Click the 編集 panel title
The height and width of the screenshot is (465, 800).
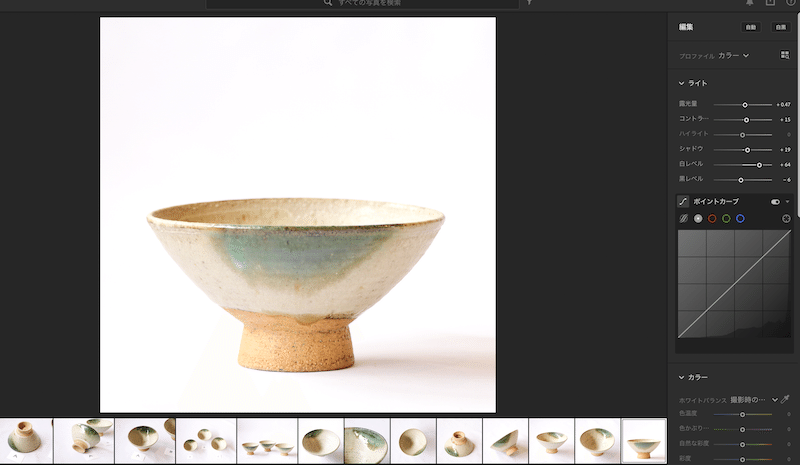click(x=686, y=27)
